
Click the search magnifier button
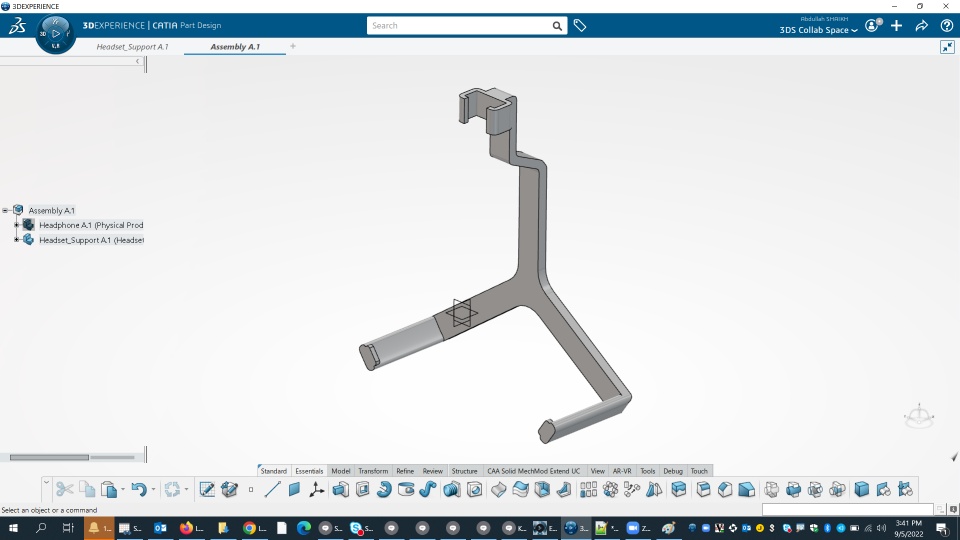click(557, 26)
